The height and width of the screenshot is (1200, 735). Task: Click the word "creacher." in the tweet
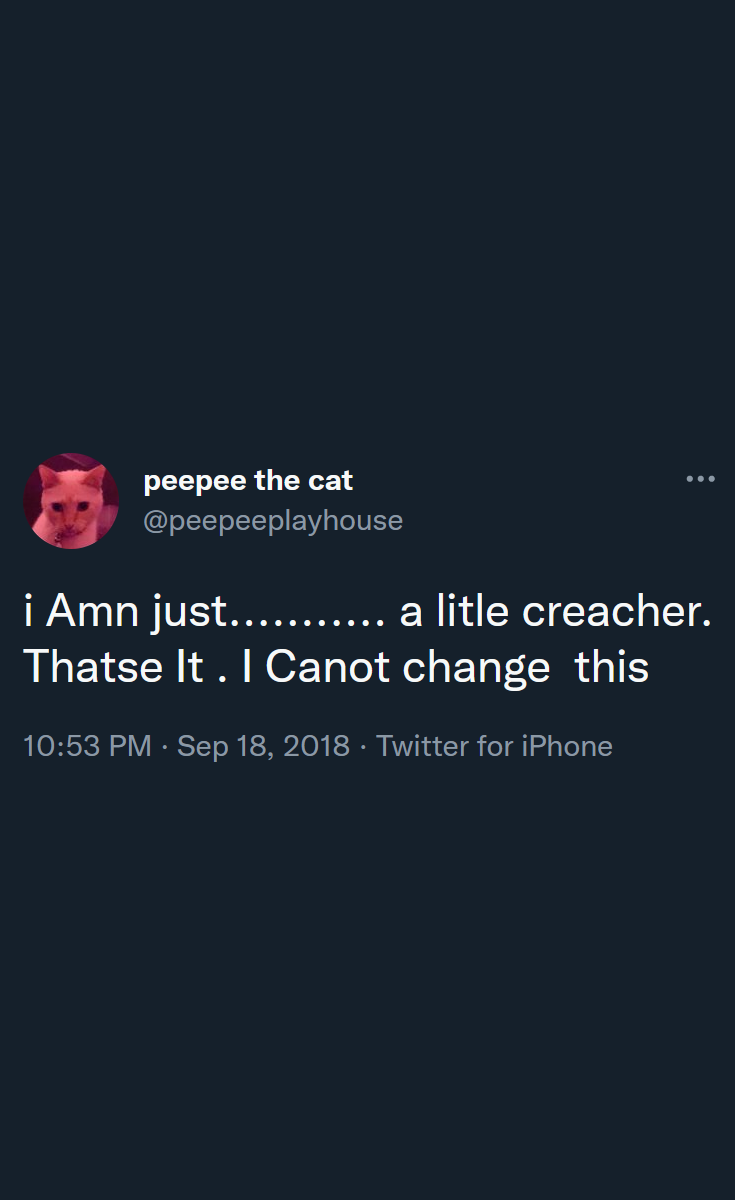click(x=617, y=612)
